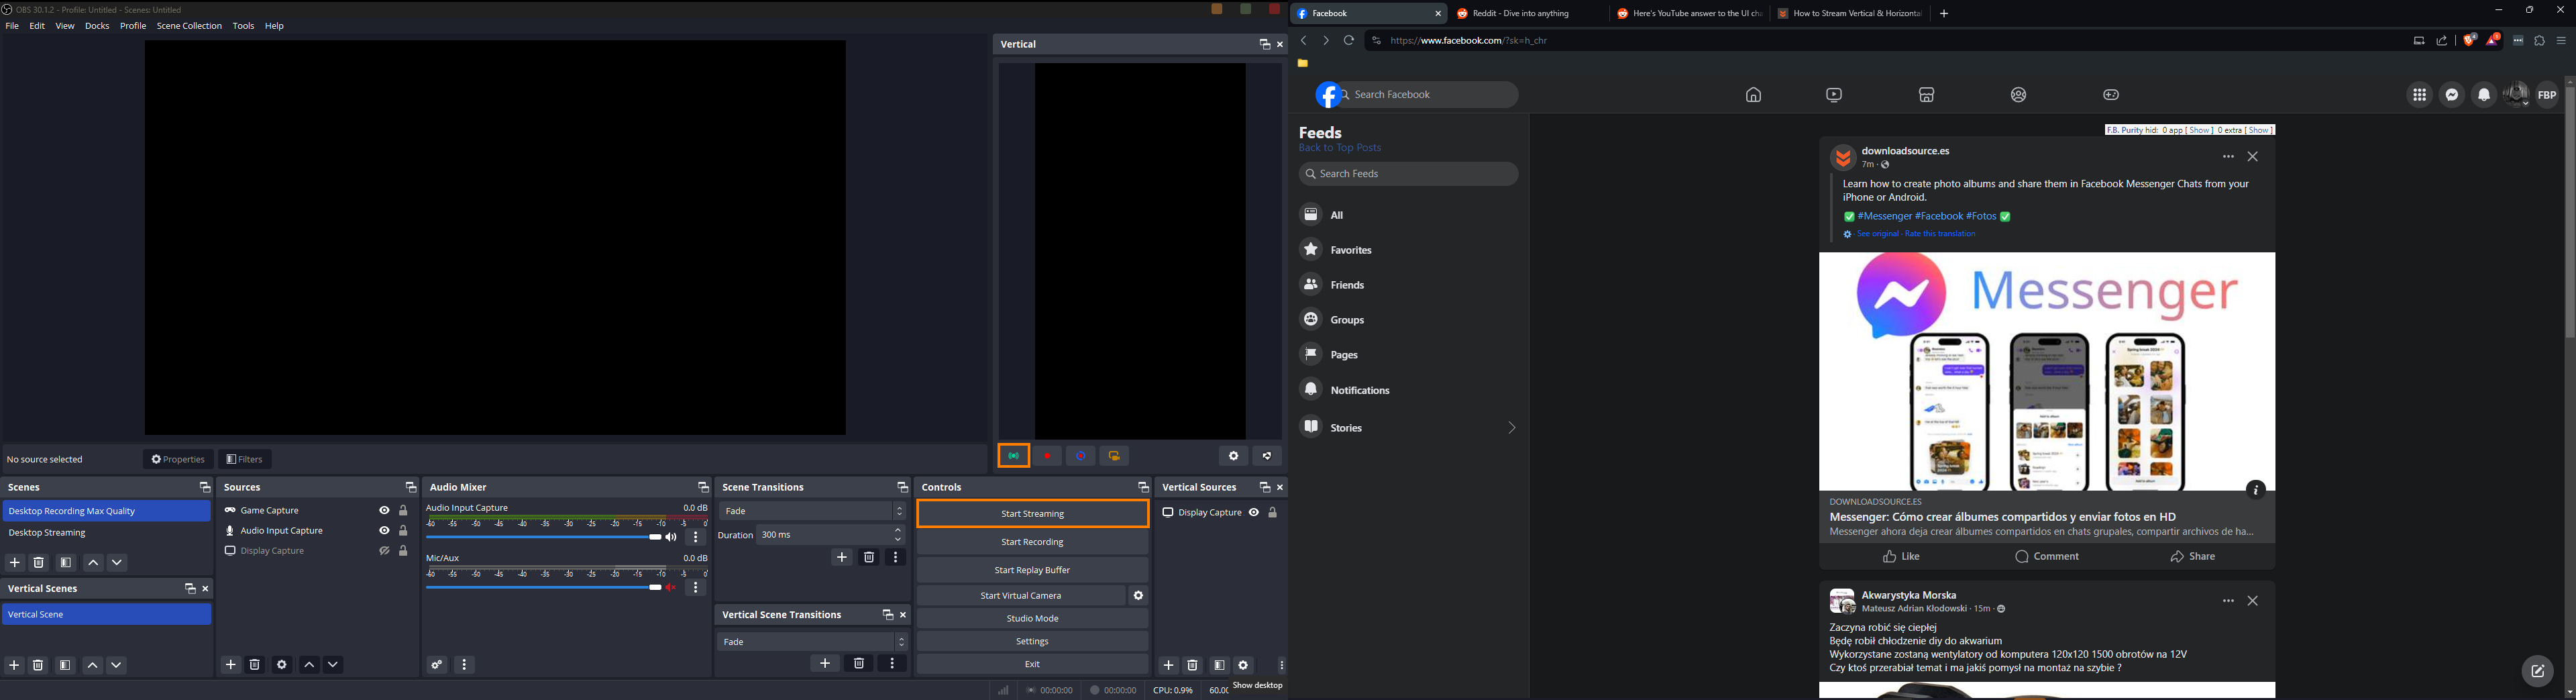Screen dimensions: 2576x700
Task: Click the green vertical stream icon
Action: tap(1014, 456)
